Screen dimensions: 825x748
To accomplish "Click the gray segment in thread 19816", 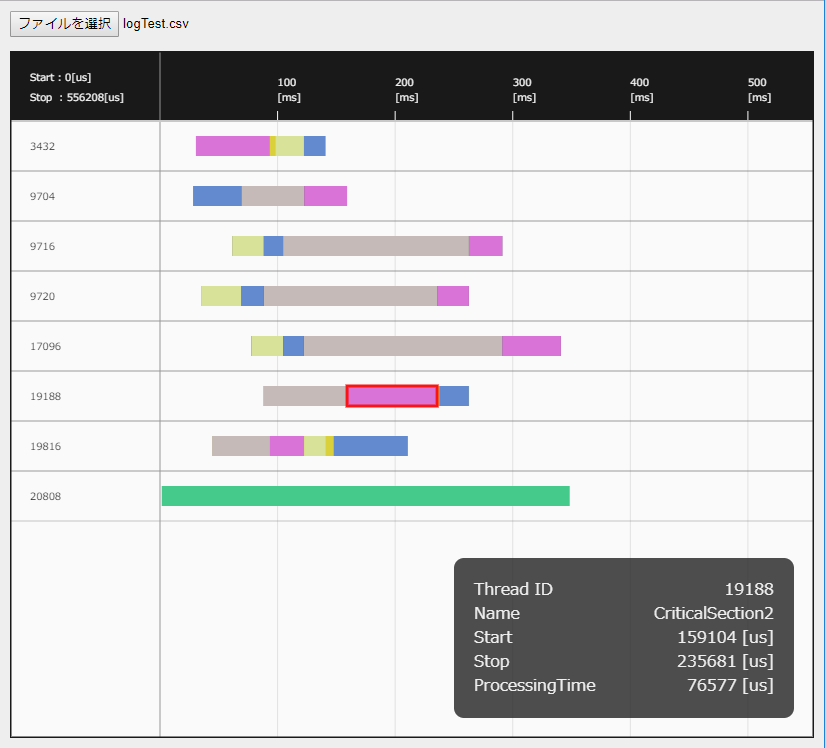I will tap(241, 446).
